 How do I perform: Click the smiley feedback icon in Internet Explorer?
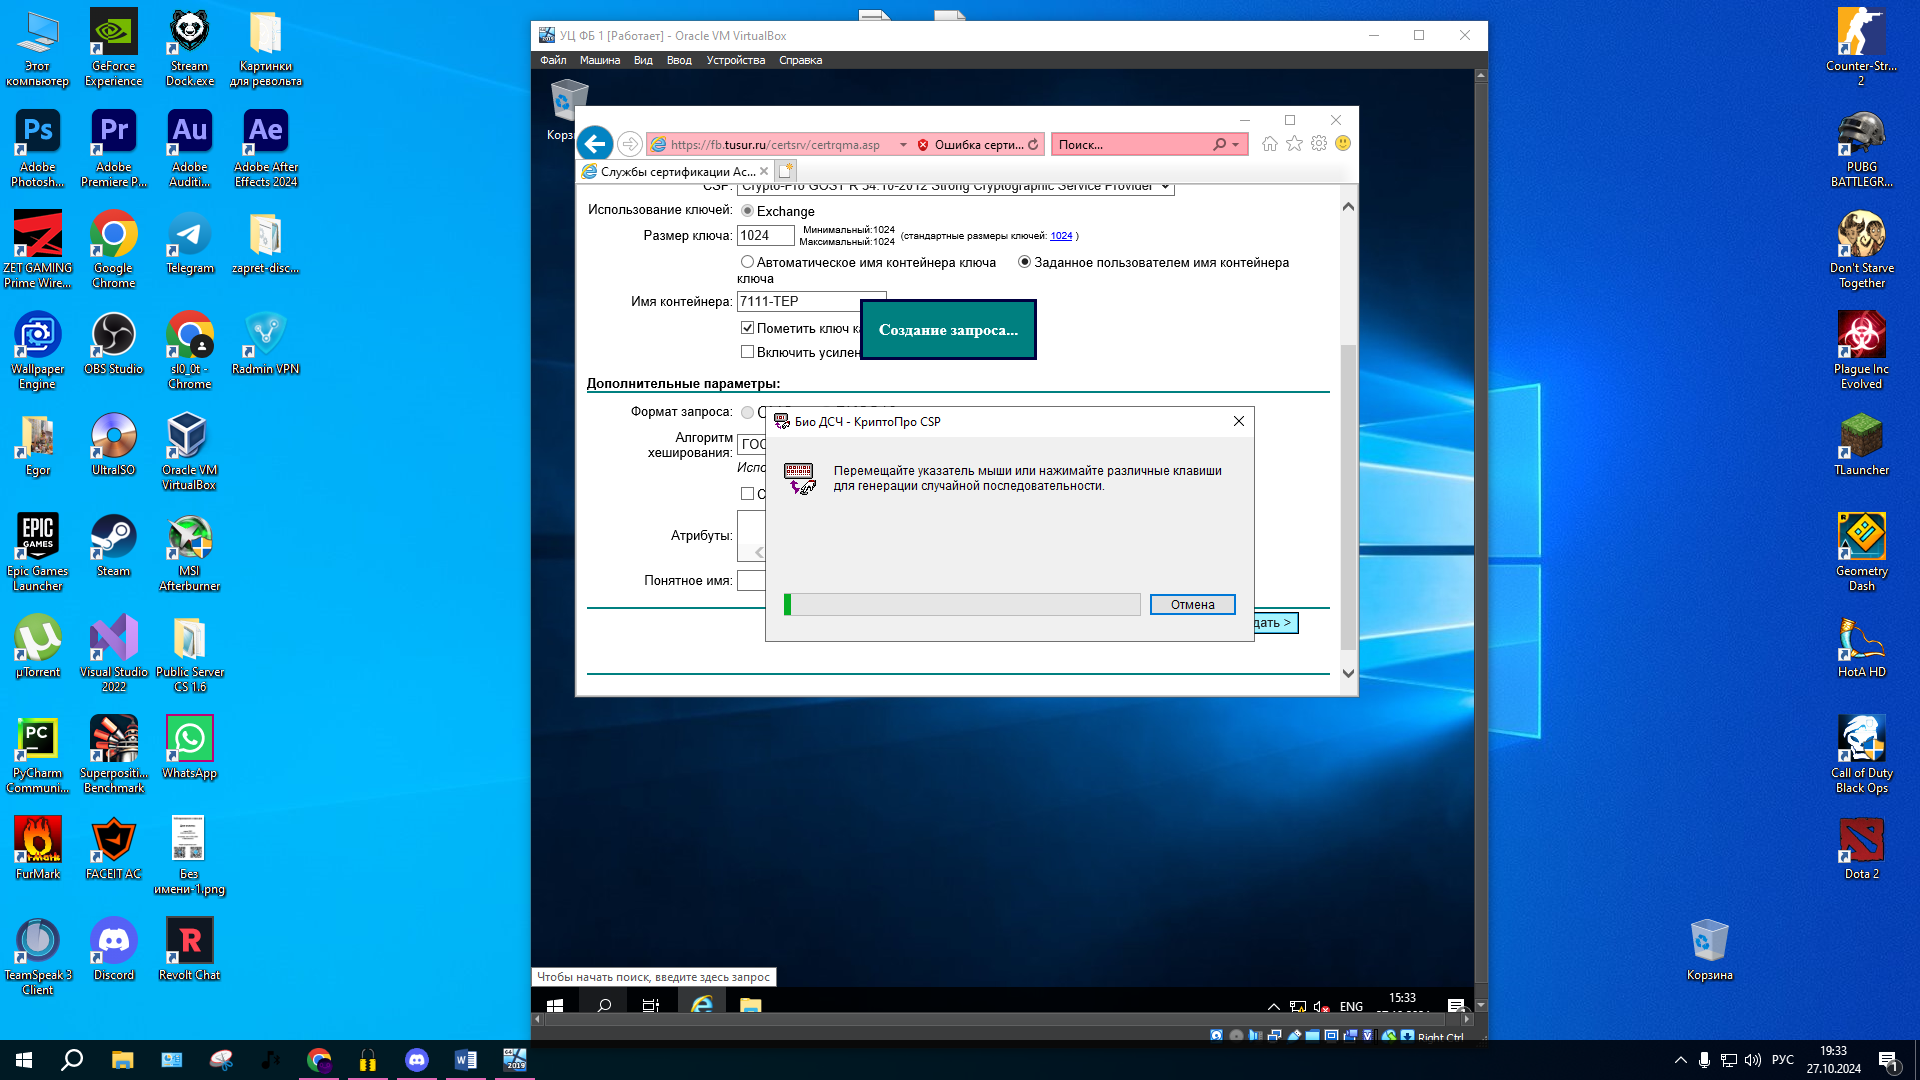tap(1343, 143)
